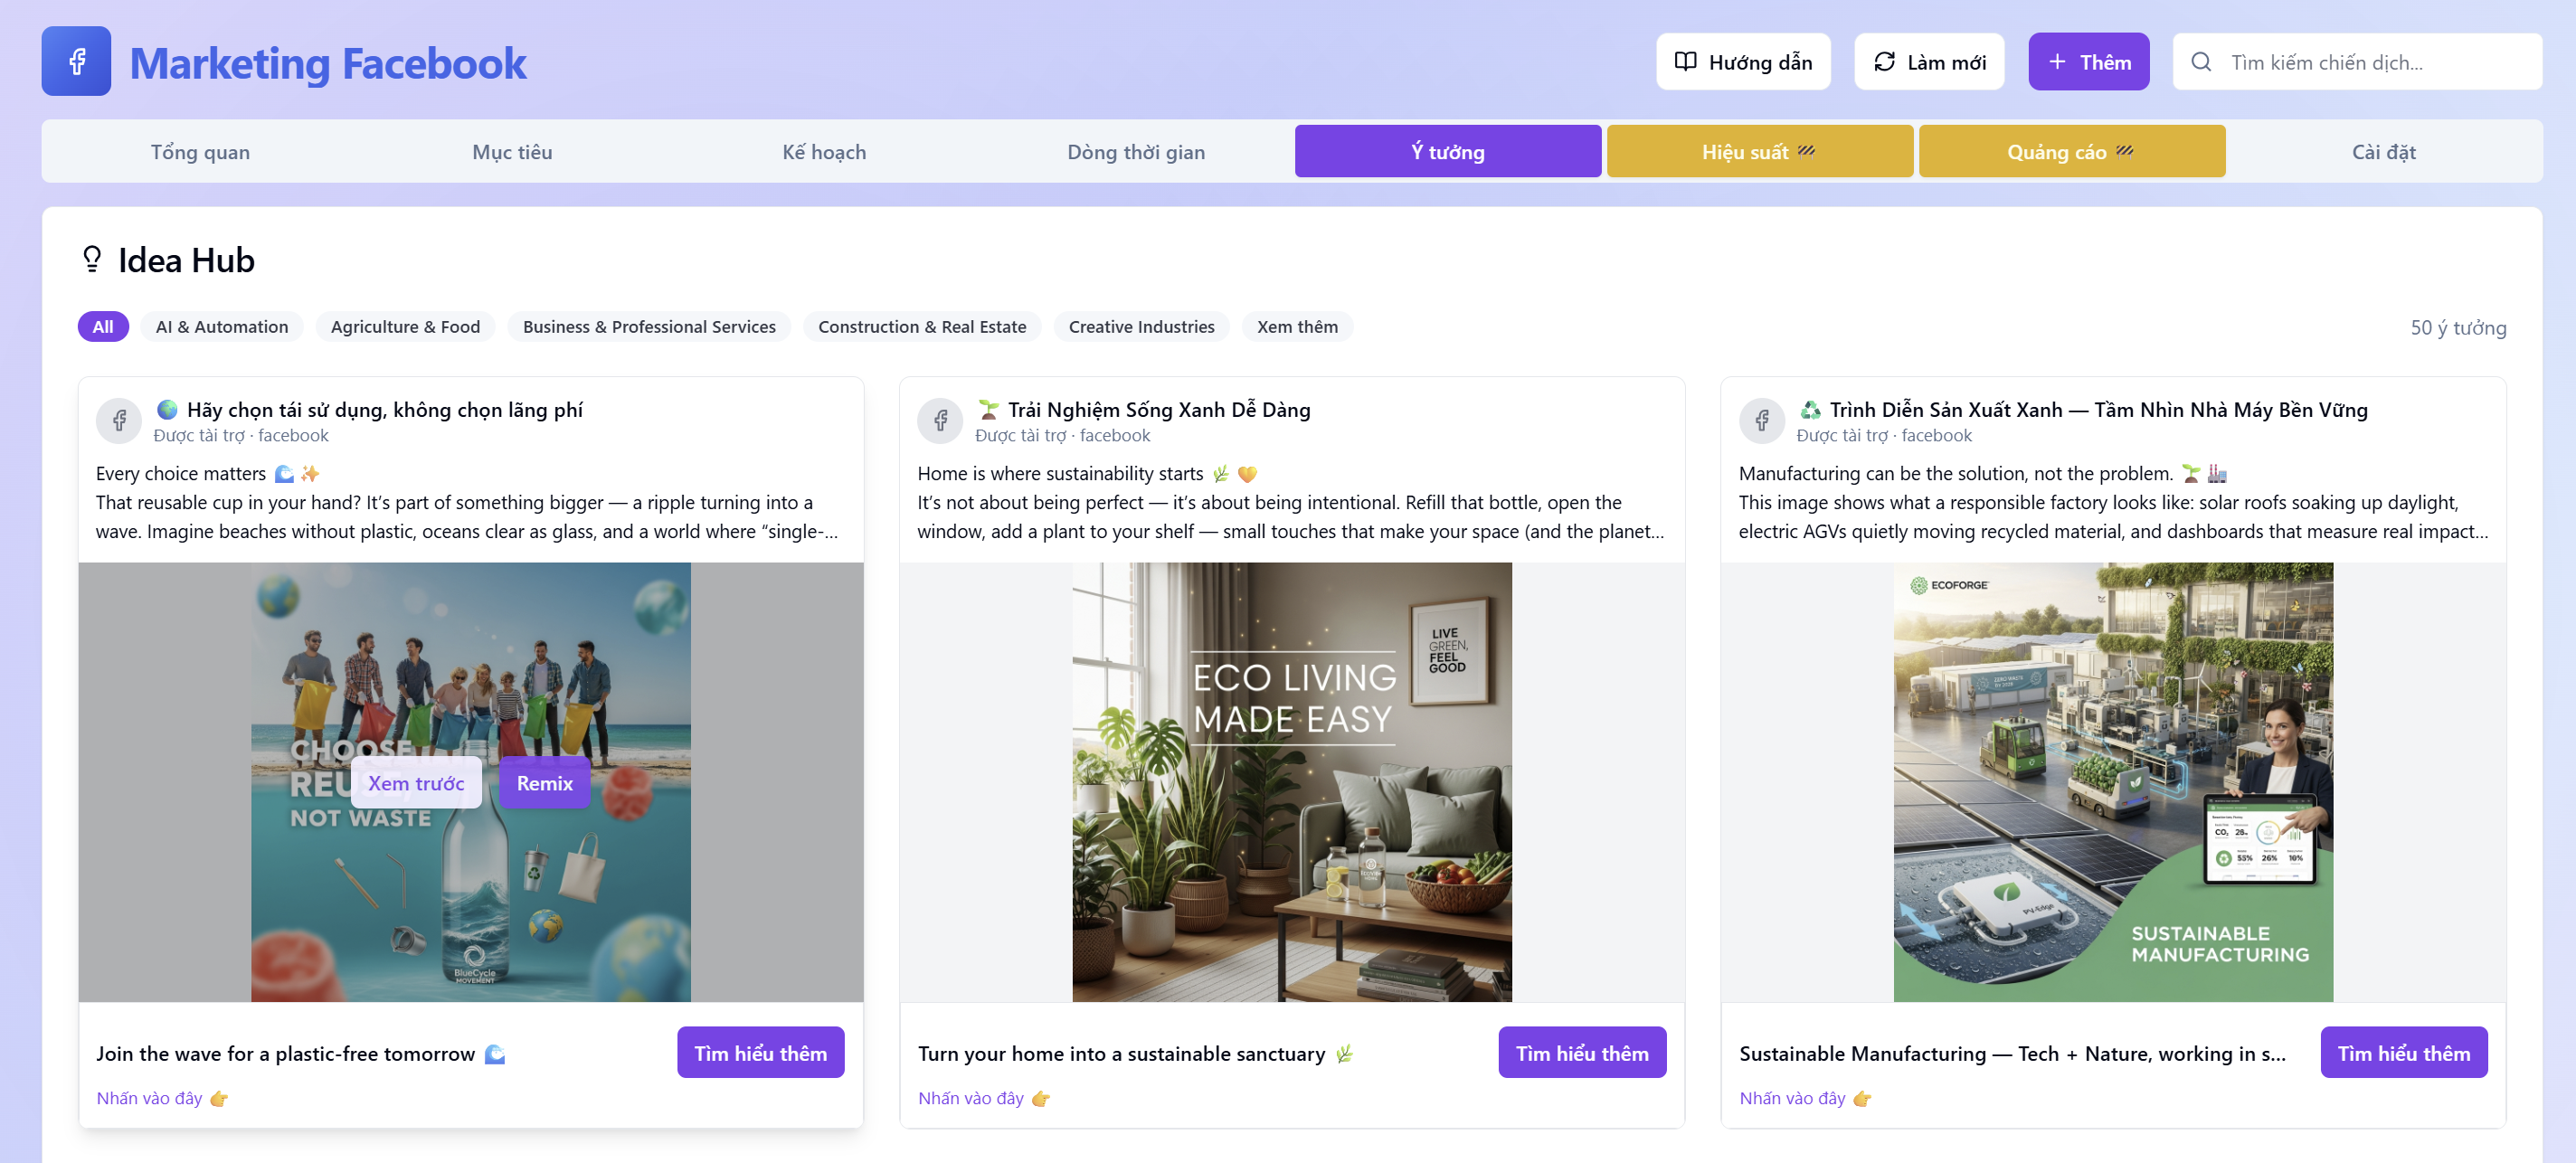Image resolution: width=2576 pixels, height=1163 pixels.
Task: Click Tìm hiểu thêm on sustainable sanctuary card
Action: tap(1583, 1053)
